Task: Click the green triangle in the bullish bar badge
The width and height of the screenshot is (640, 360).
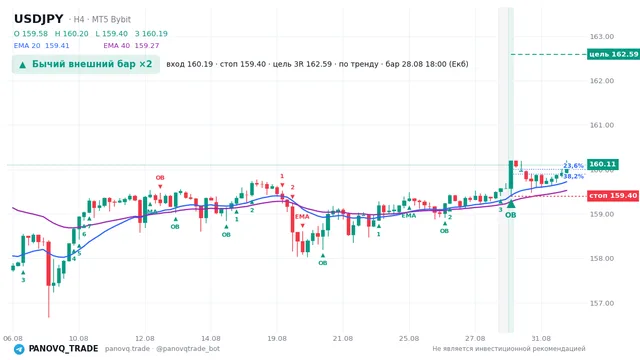Action: pos(22,64)
